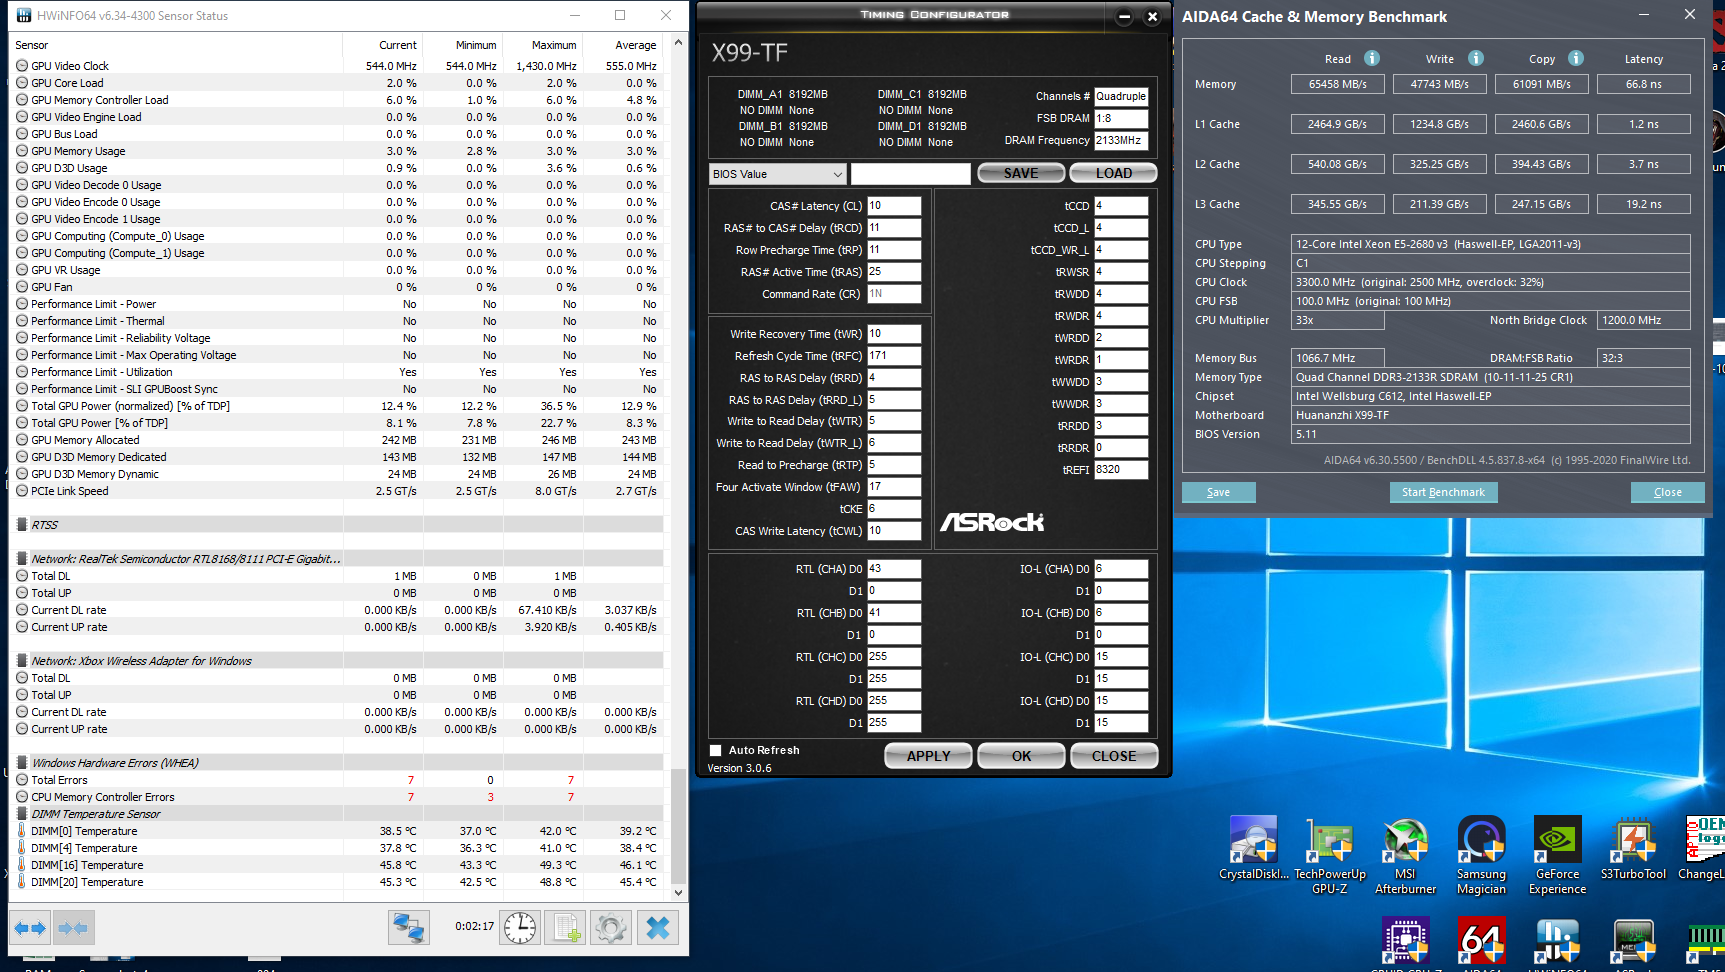The width and height of the screenshot is (1725, 972).
Task: Click CLOSE button in Timing Configurator
Action: pos(1114,756)
